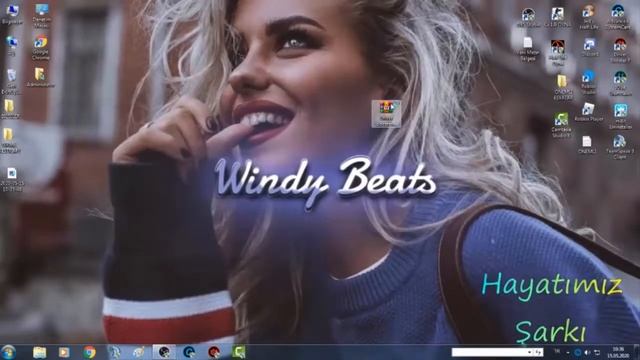Image resolution: width=640 pixels, height=360 pixels.
Task: Open the light-blue uninstaller shortcut icon
Action: click(620, 116)
